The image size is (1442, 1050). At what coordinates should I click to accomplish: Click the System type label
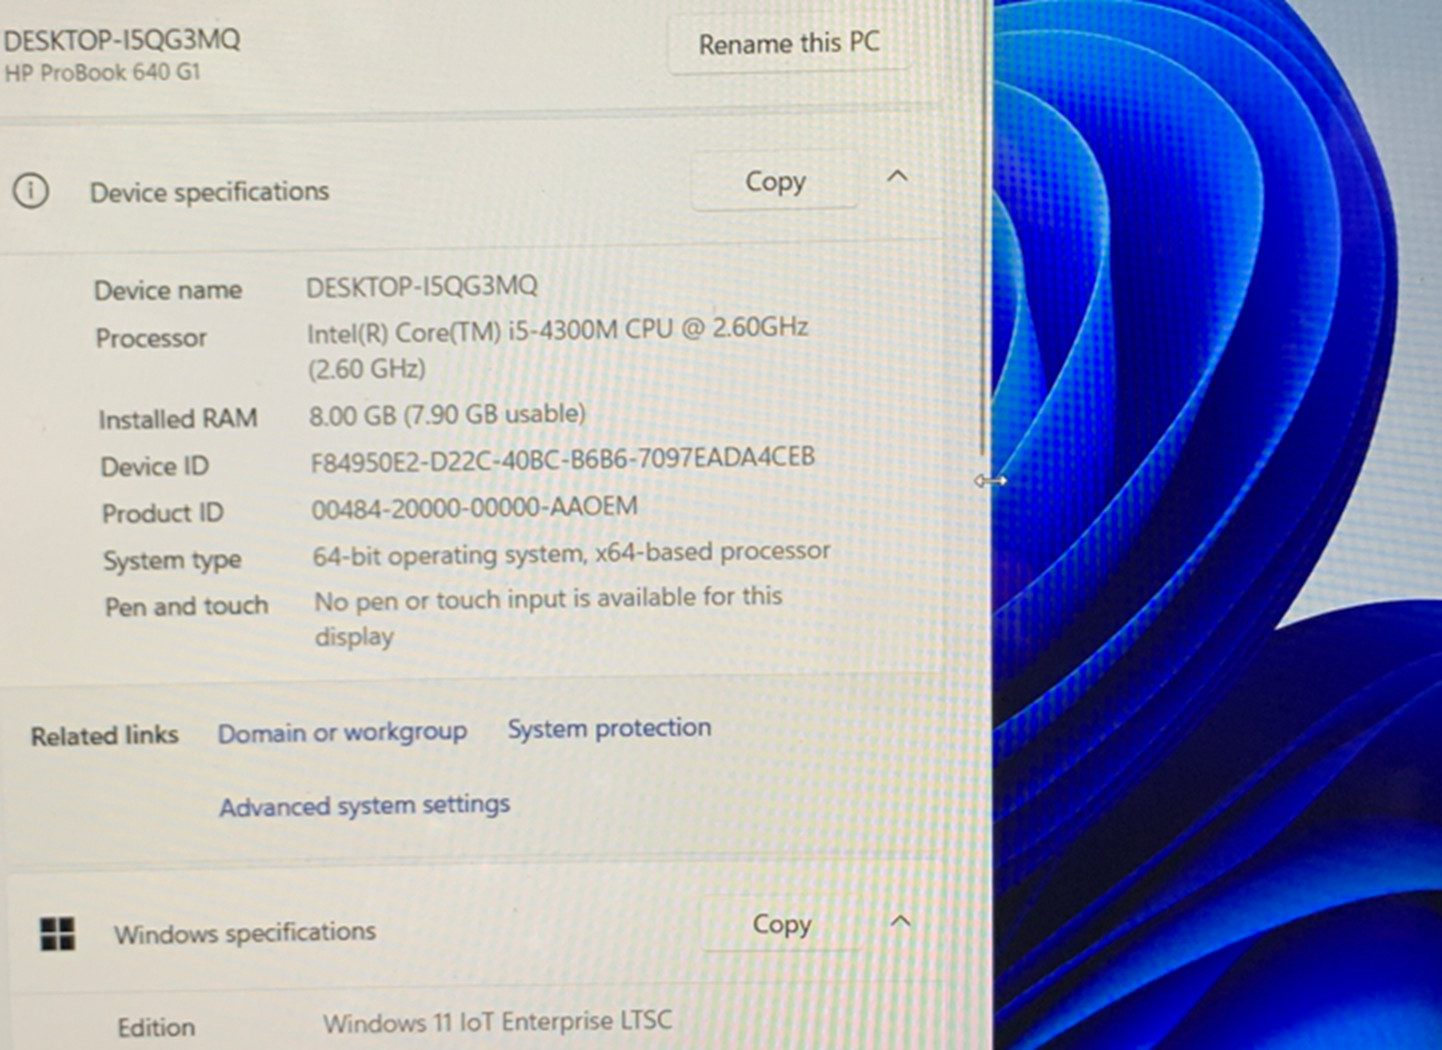(172, 561)
